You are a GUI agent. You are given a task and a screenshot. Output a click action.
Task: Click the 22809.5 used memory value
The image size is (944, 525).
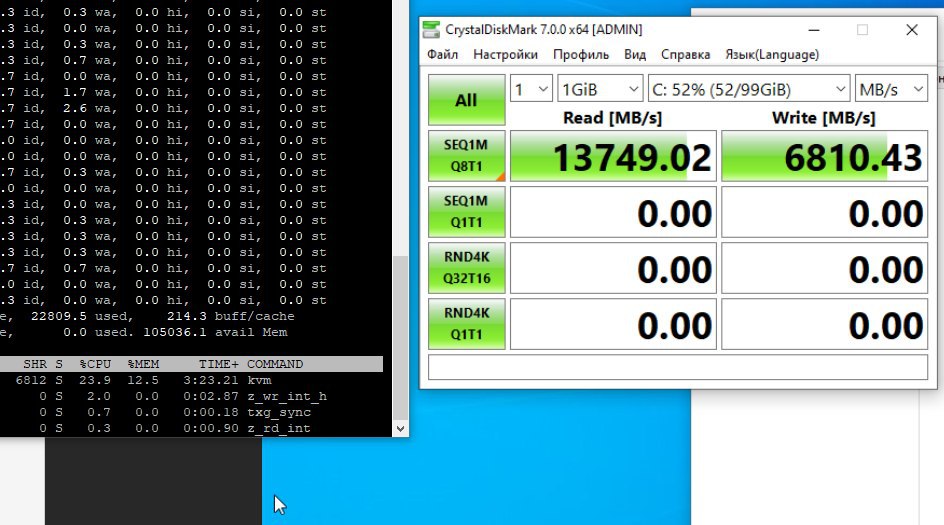58,316
